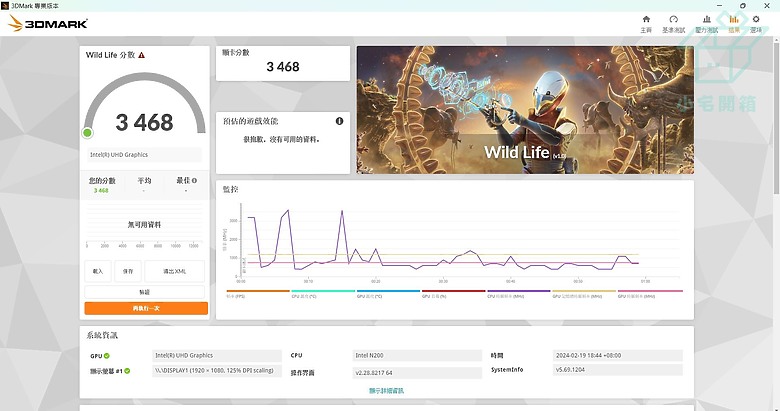Viewport: 780px width, 411px height.
Task: Click the Save (保存) button
Action: 128,271
